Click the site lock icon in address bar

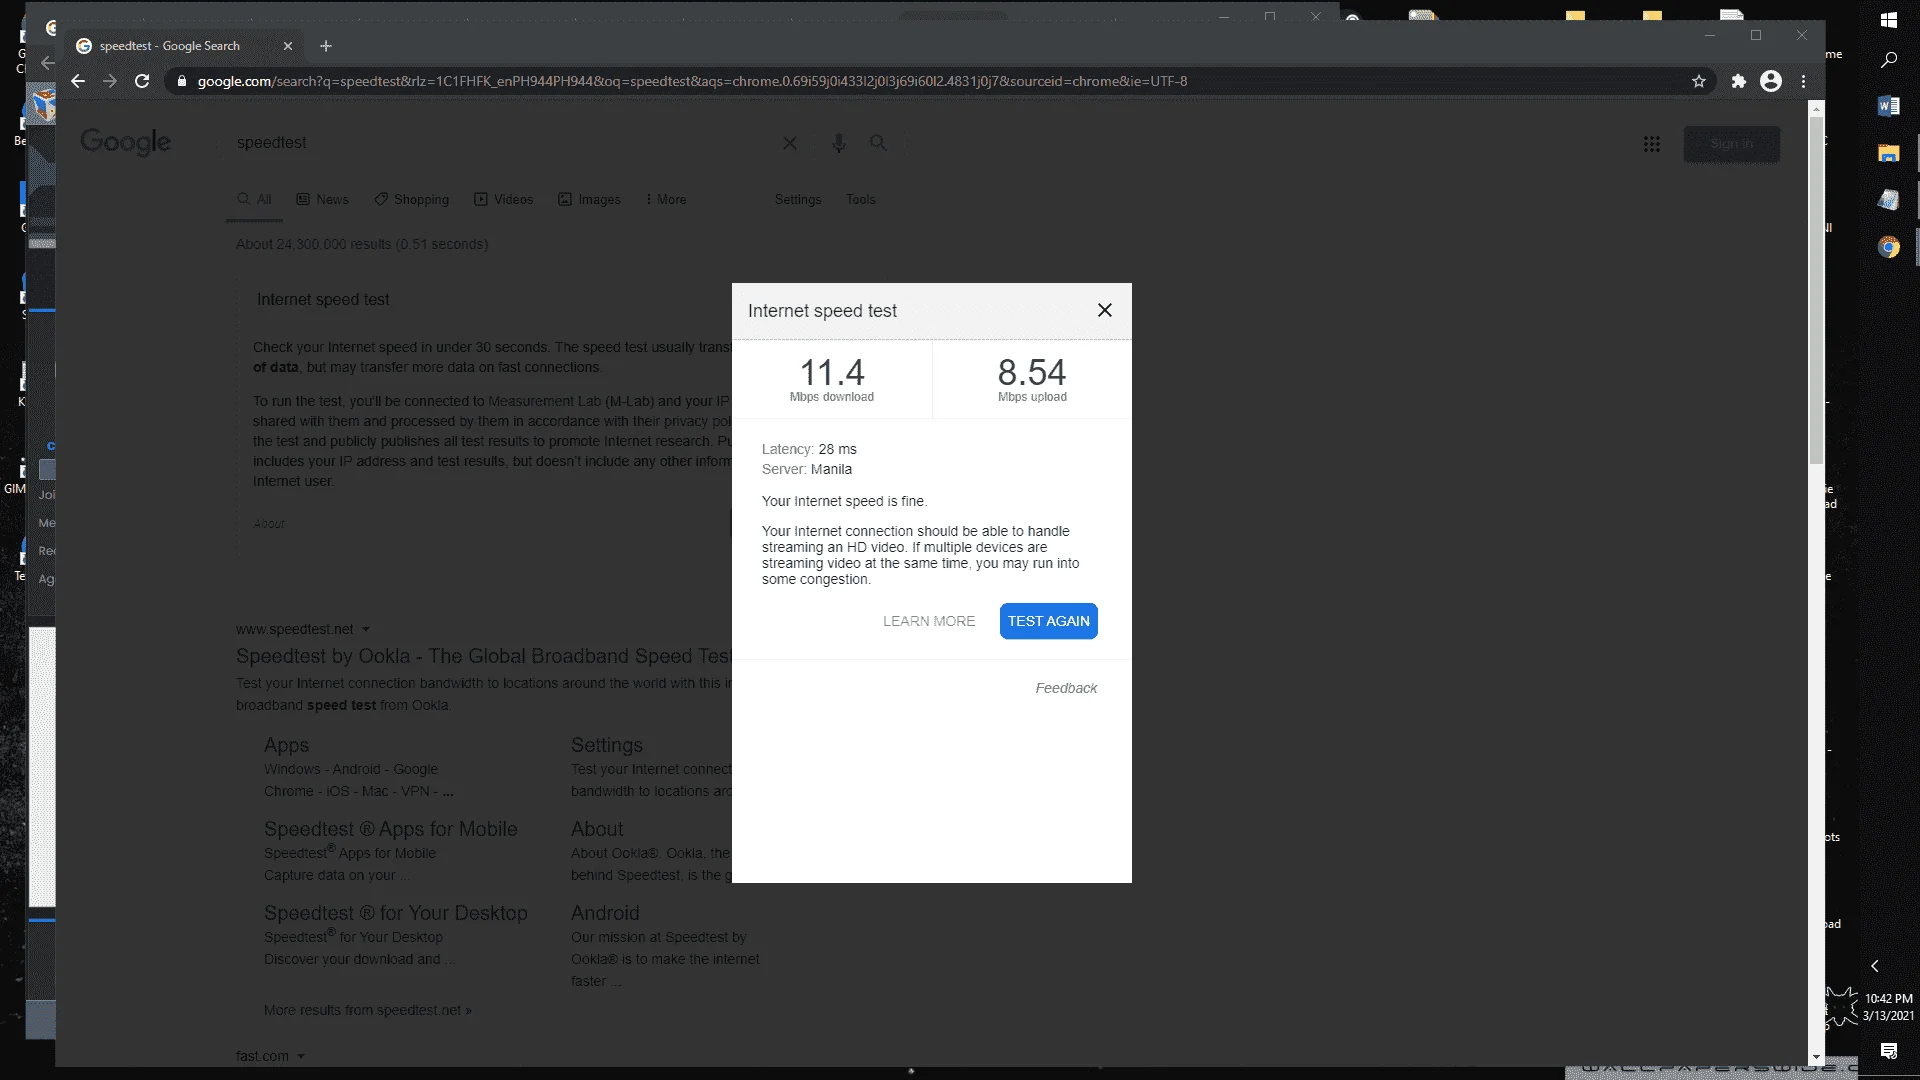coord(181,81)
